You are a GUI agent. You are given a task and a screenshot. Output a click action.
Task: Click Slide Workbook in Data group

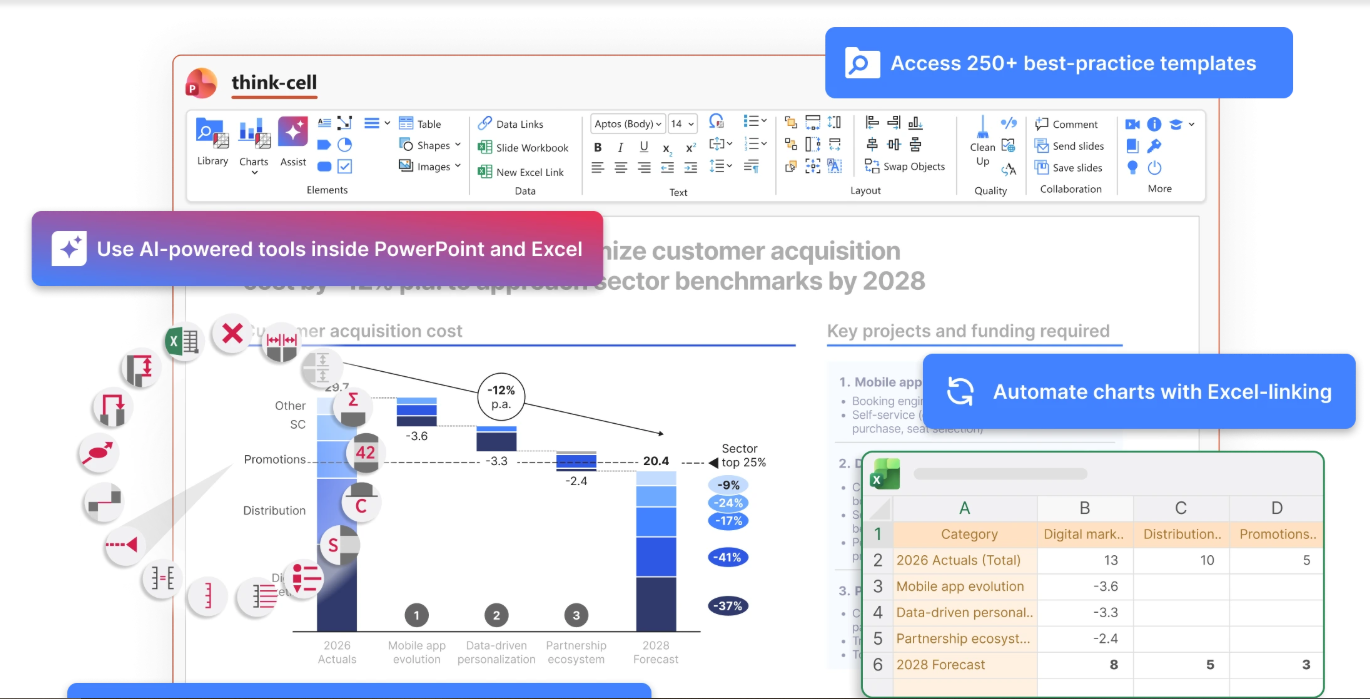click(x=523, y=148)
